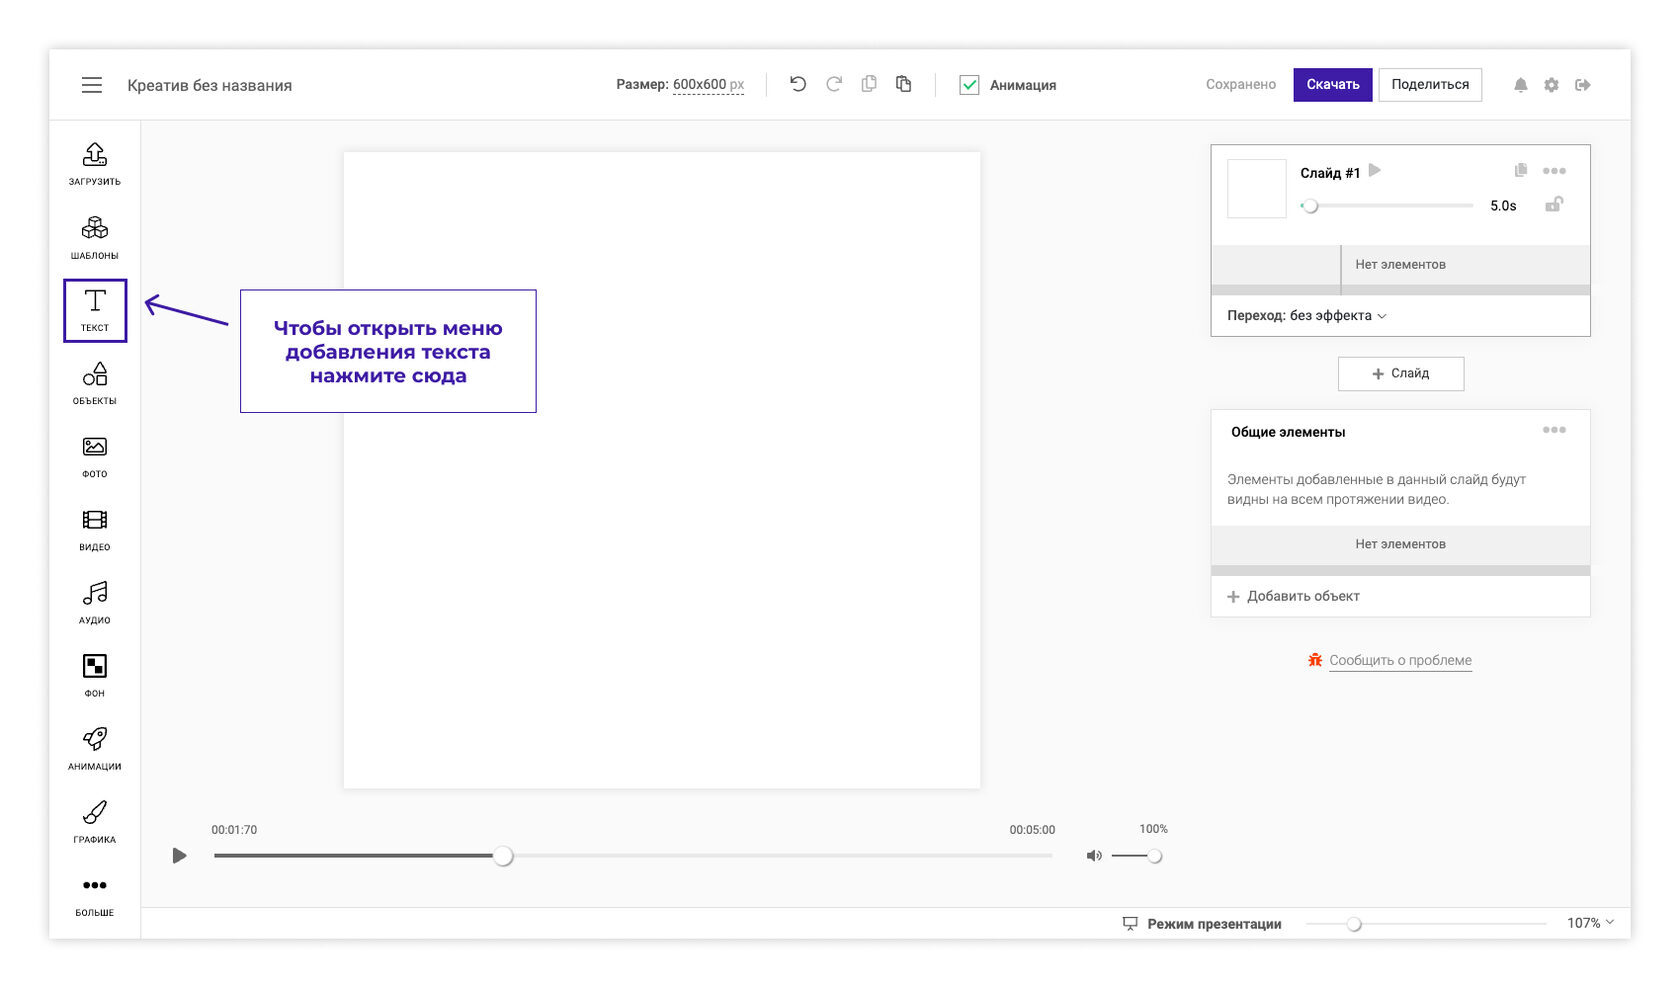Image resolution: width=1680 pixels, height=988 pixels.
Task: Open the Объекты shapes panel
Action: click(95, 384)
